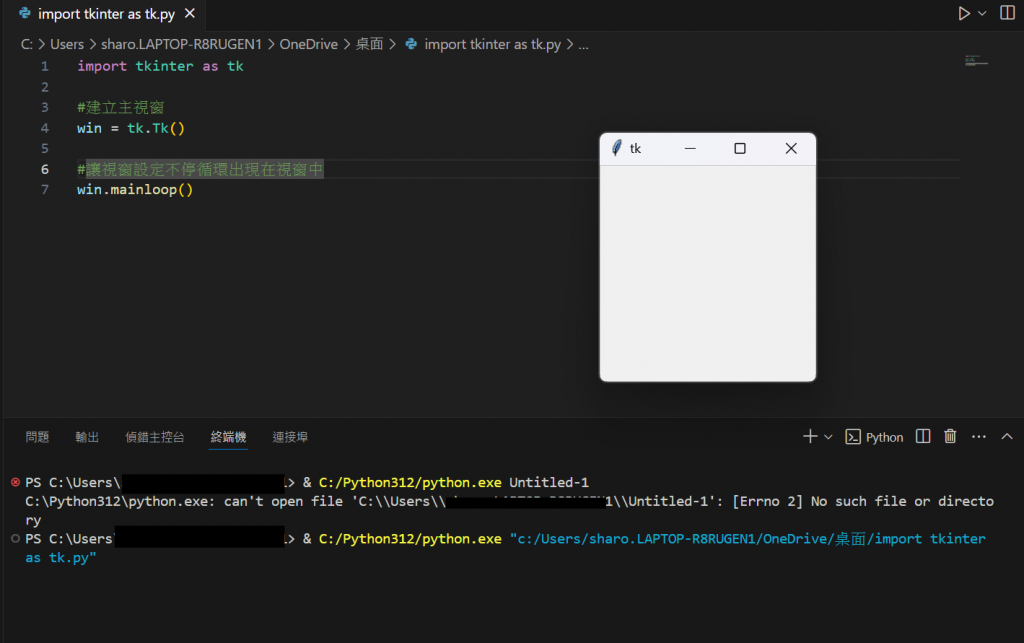Screen dimensions: 1024x643
Task: Create a new terminal with plus icon
Action: point(810,436)
